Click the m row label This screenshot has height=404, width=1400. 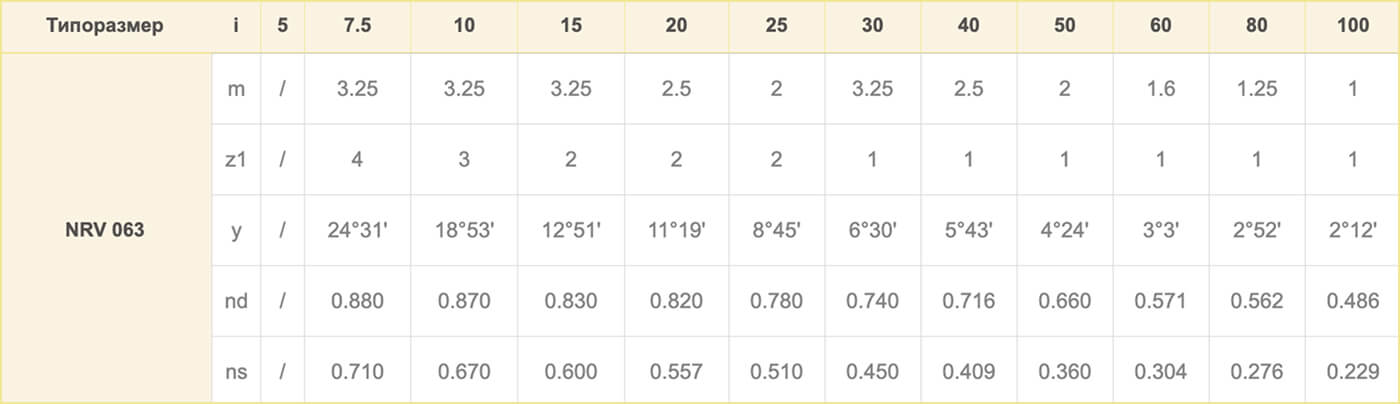click(x=236, y=88)
